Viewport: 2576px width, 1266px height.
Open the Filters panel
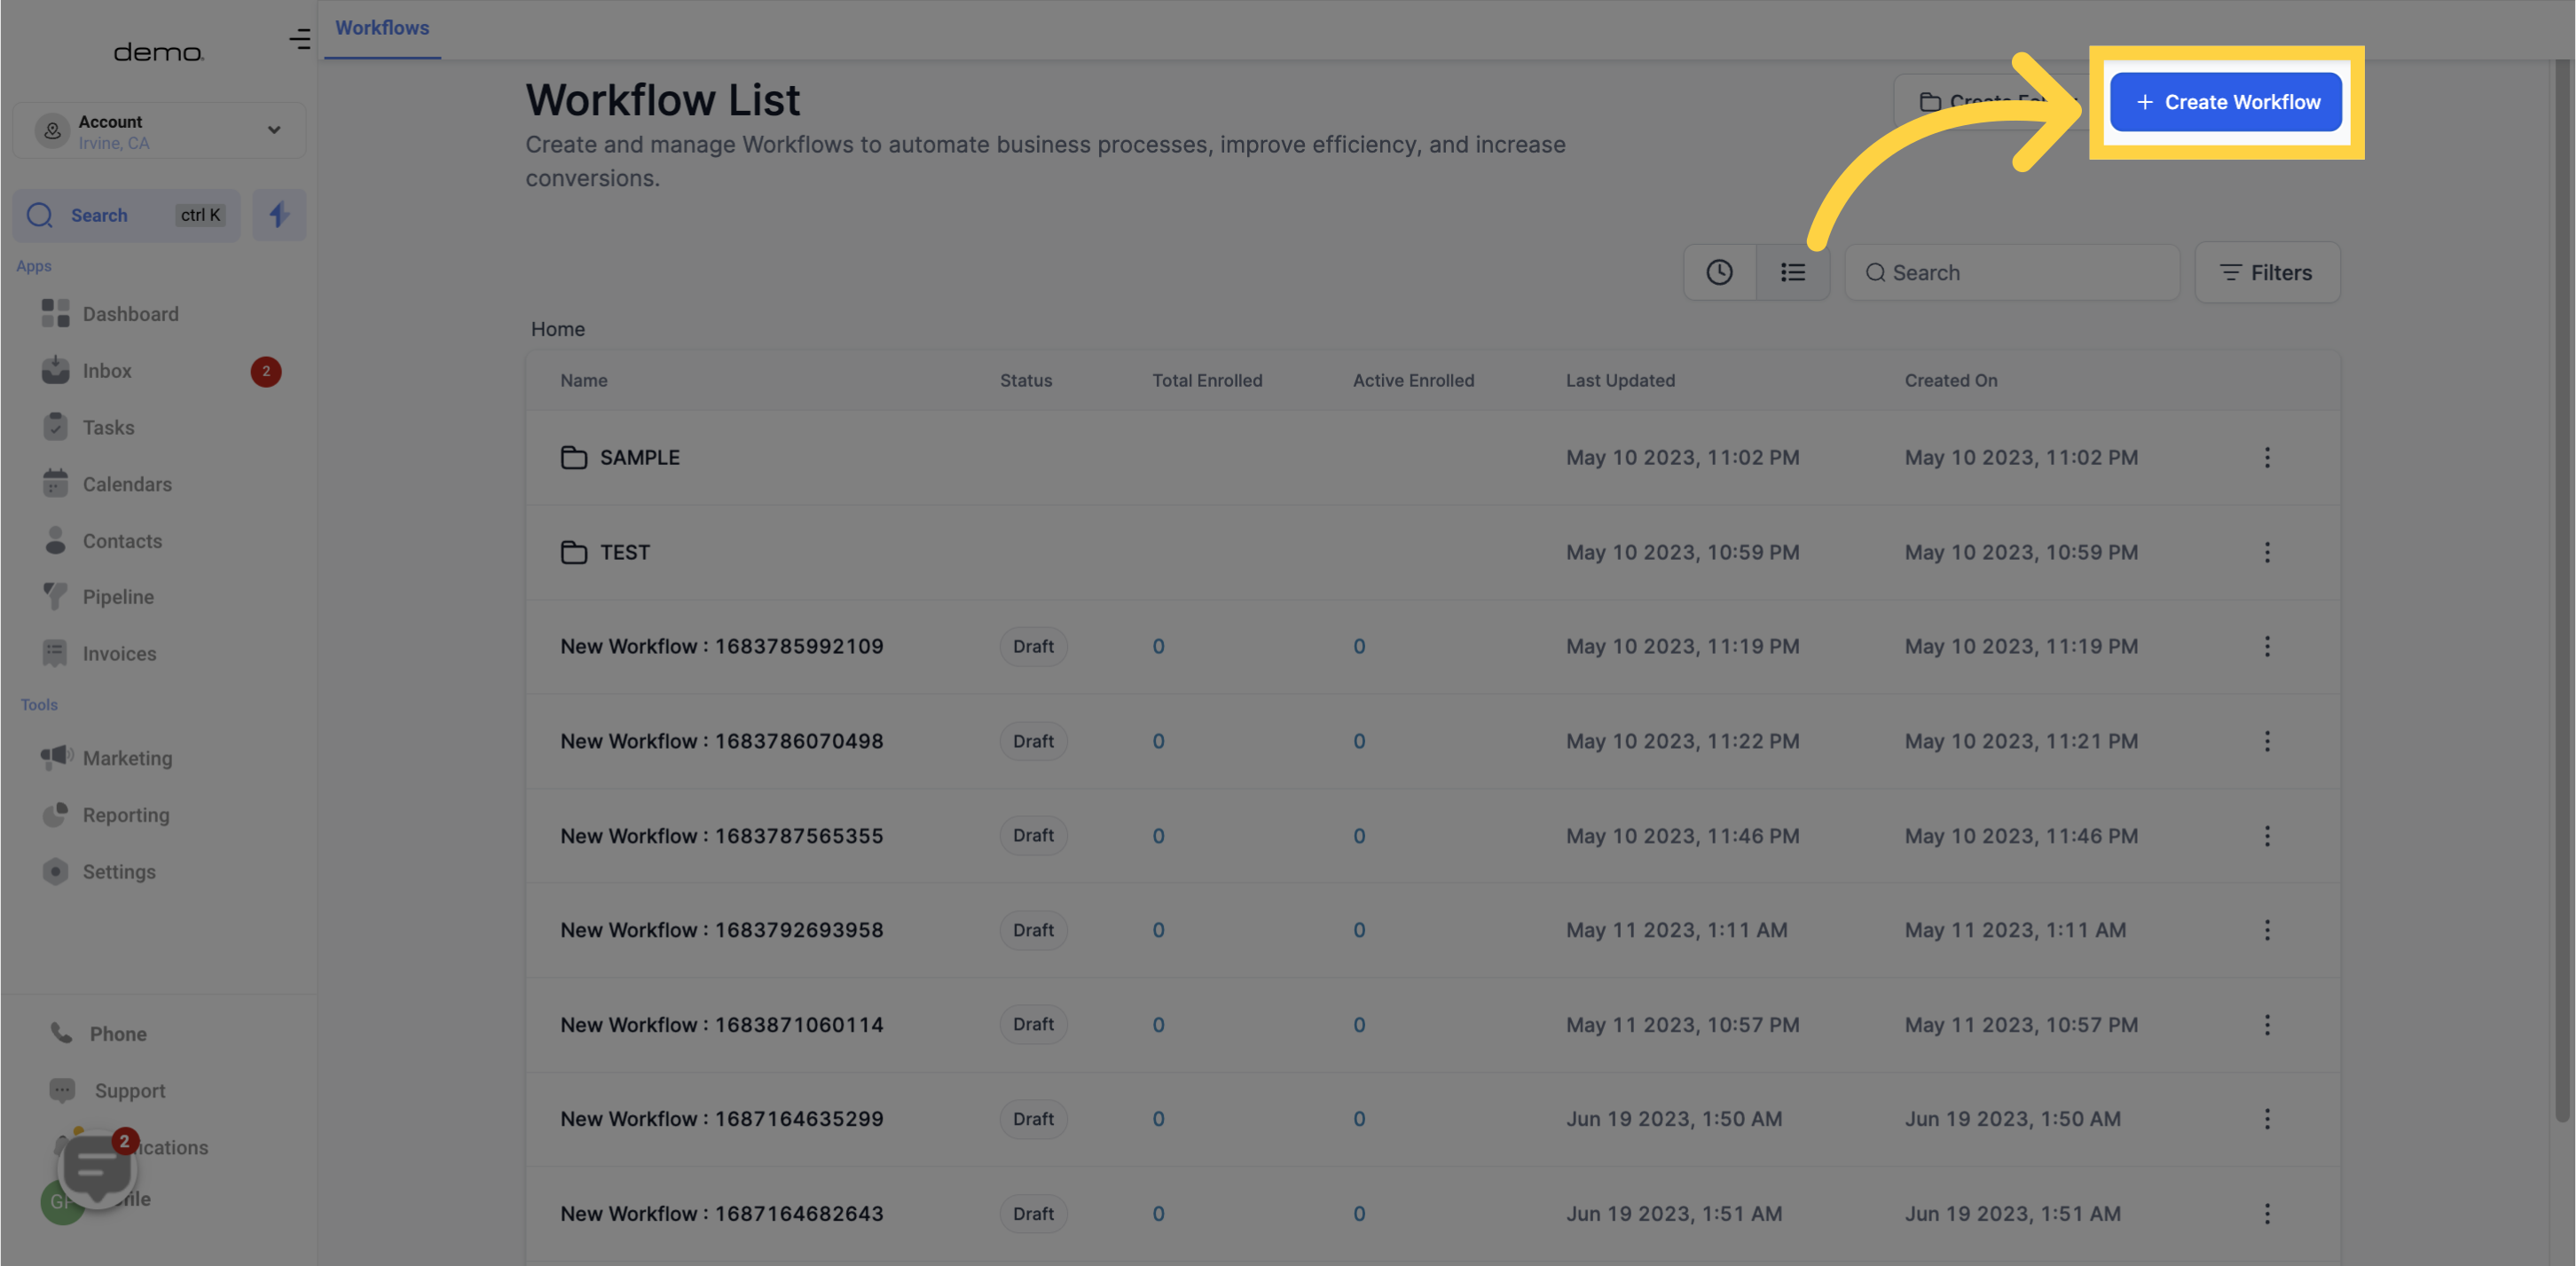(2267, 273)
